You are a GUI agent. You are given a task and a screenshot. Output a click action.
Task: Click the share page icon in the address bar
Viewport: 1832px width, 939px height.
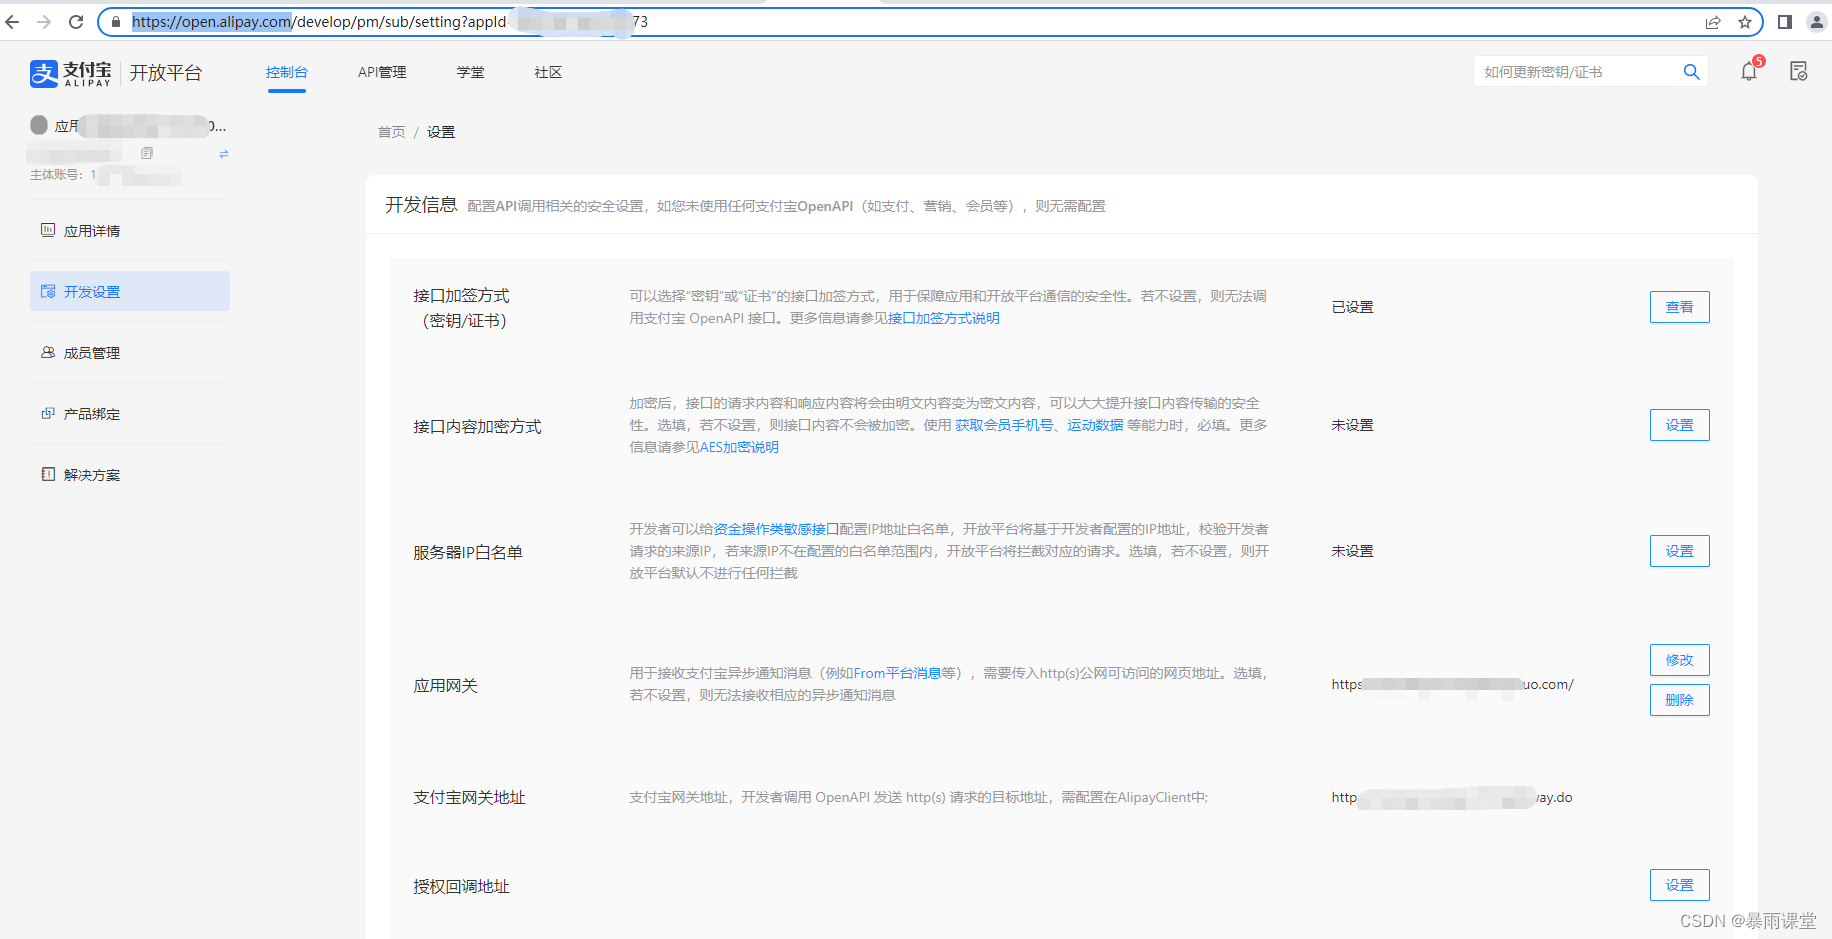click(x=1713, y=22)
